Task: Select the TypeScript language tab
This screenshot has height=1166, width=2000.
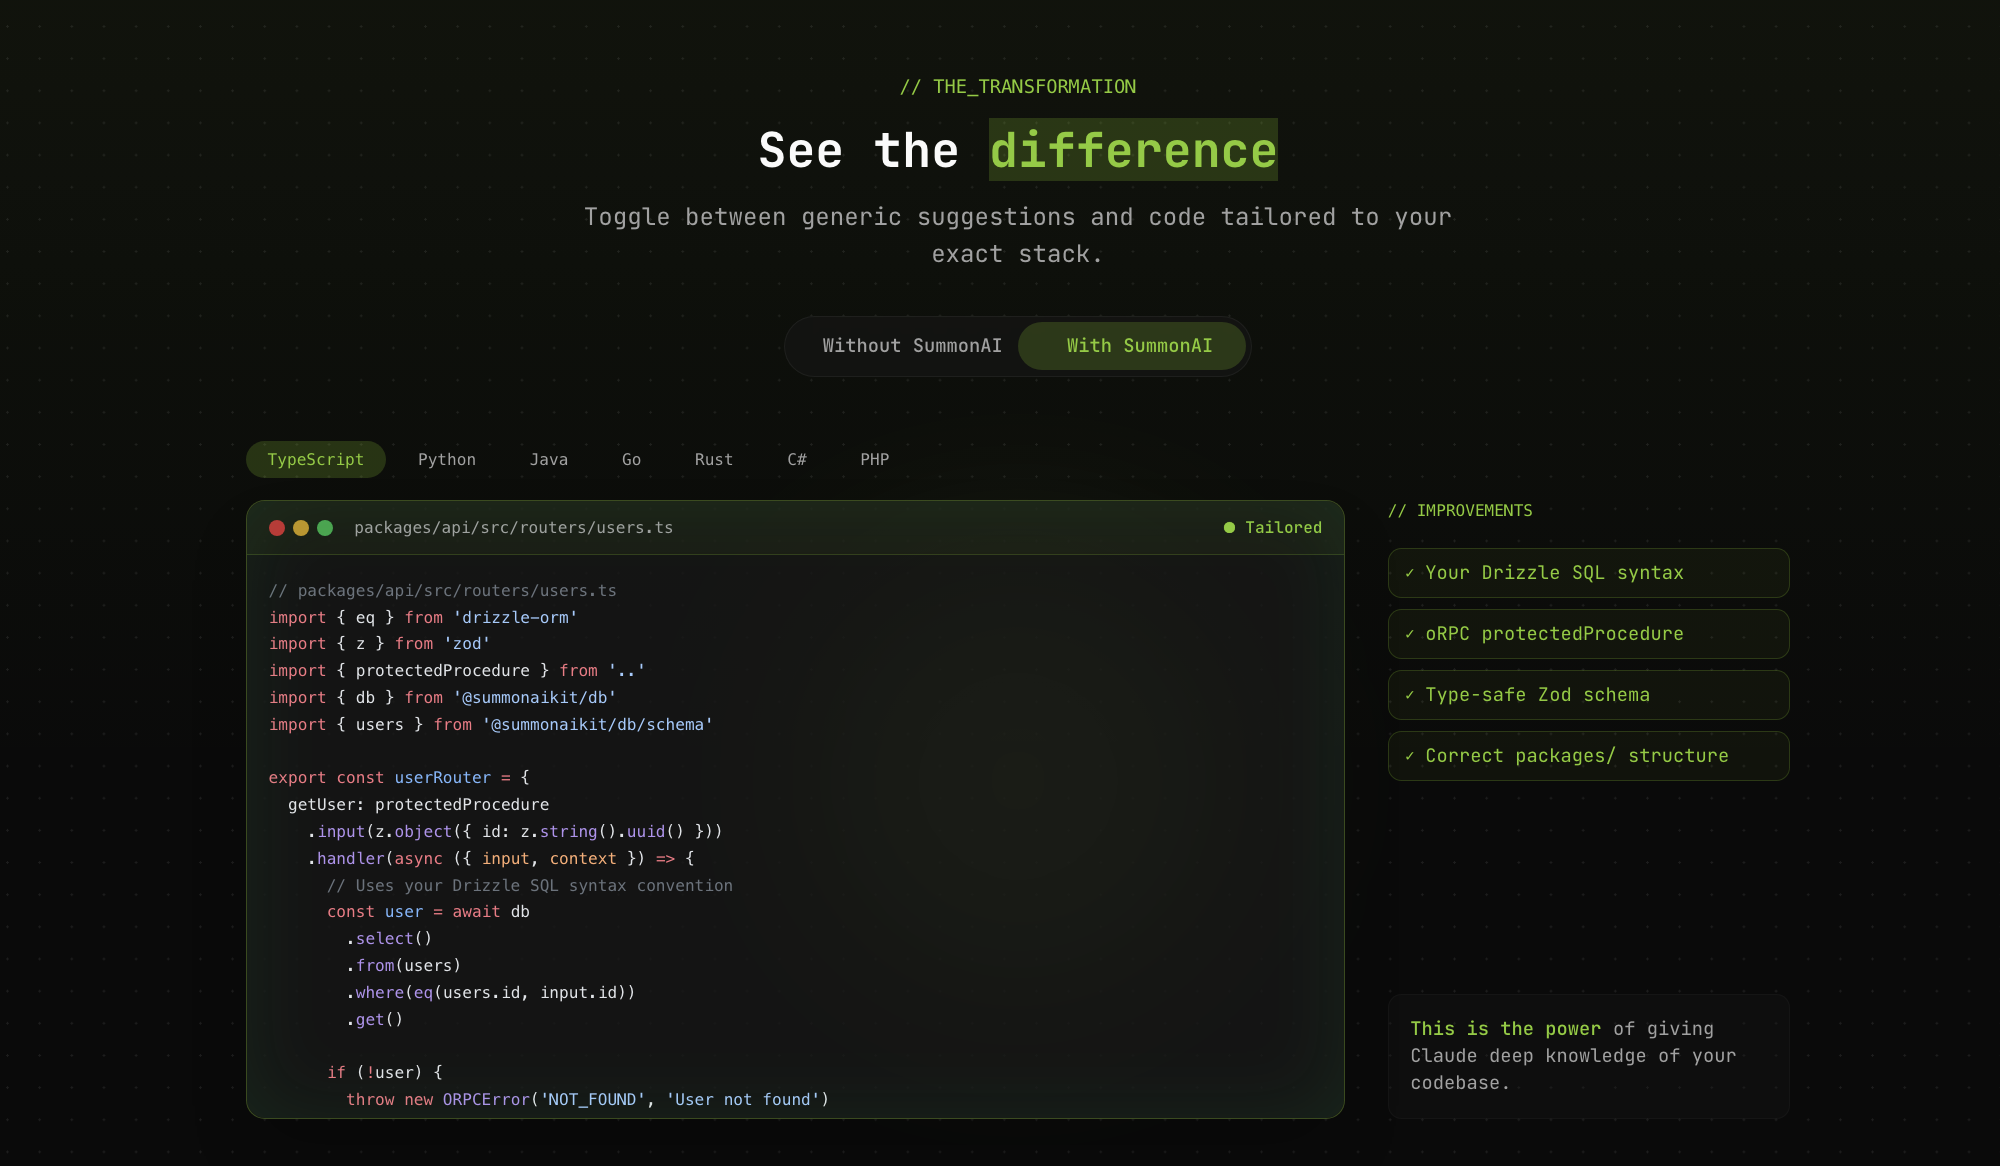Action: click(315, 460)
